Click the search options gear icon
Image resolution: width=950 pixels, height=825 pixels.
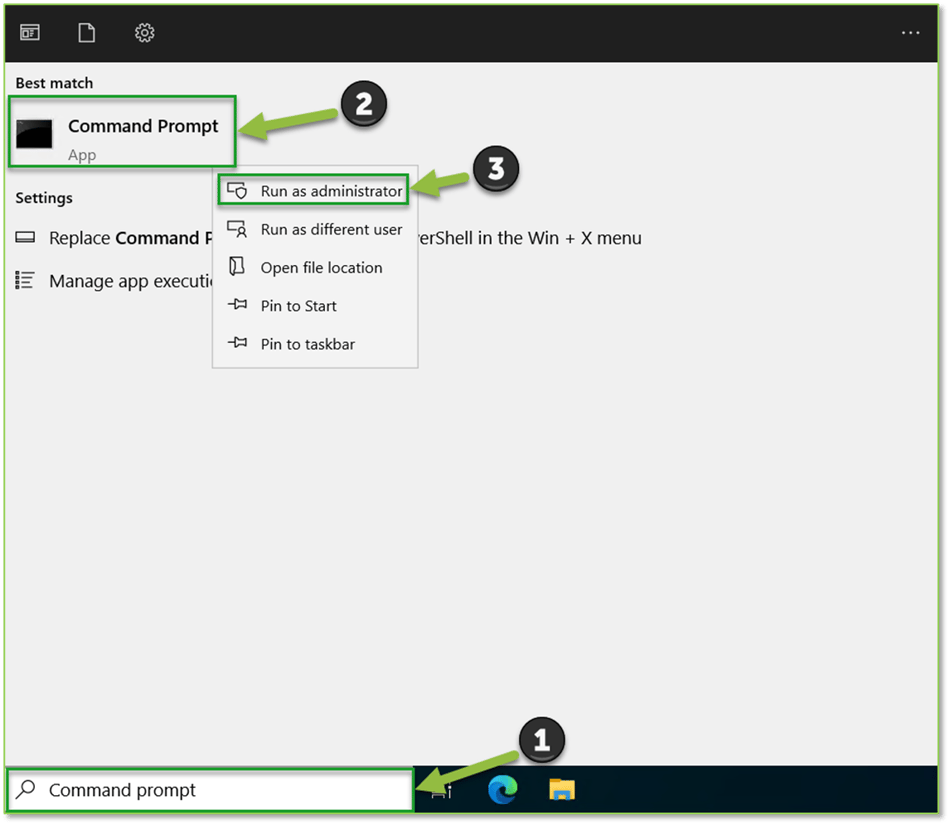(144, 32)
